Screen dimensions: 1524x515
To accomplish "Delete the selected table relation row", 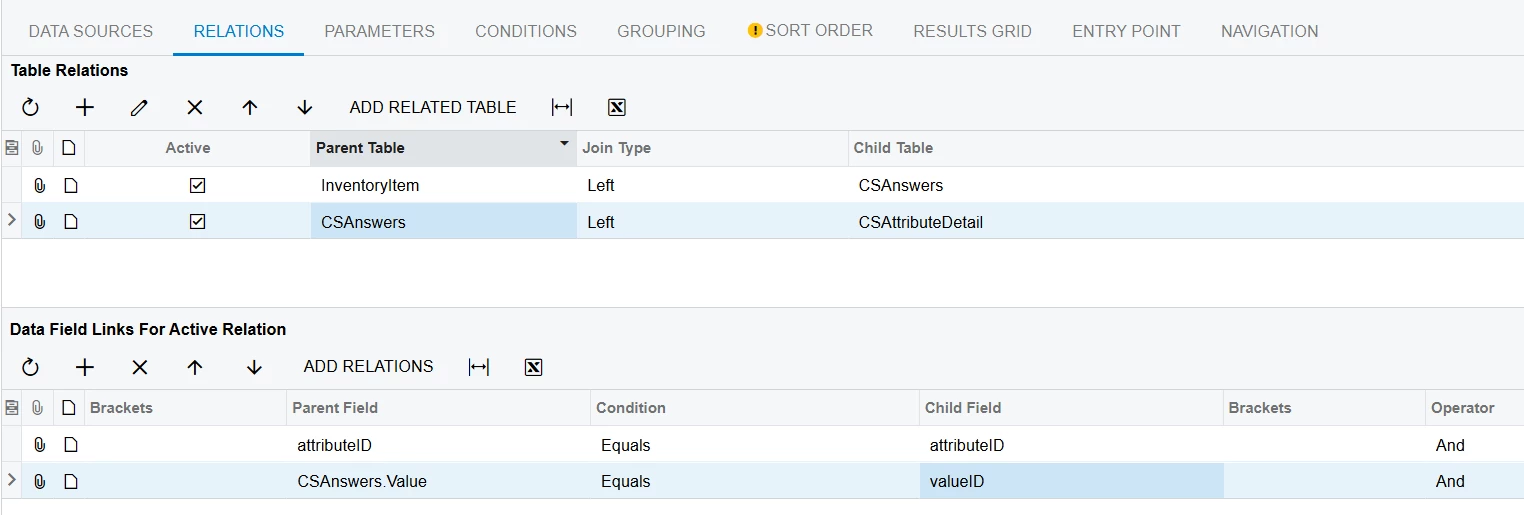I will point(195,107).
